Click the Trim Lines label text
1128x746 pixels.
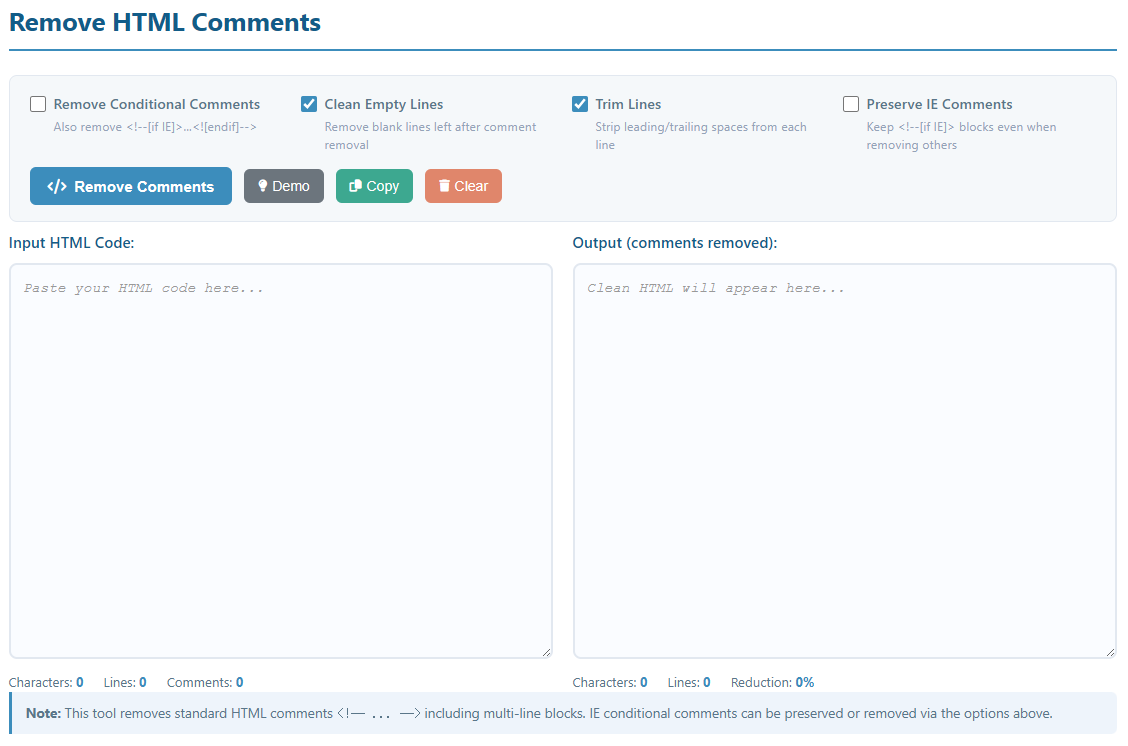pyautogui.click(x=628, y=104)
